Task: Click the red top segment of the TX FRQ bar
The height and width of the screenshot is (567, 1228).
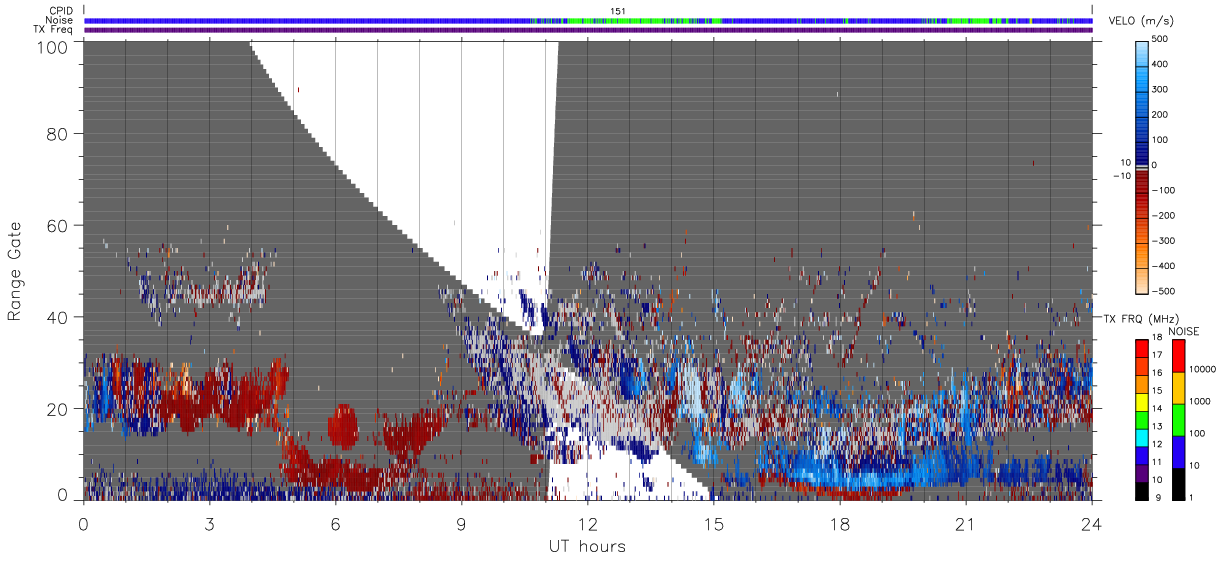Action: (x=1141, y=349)
